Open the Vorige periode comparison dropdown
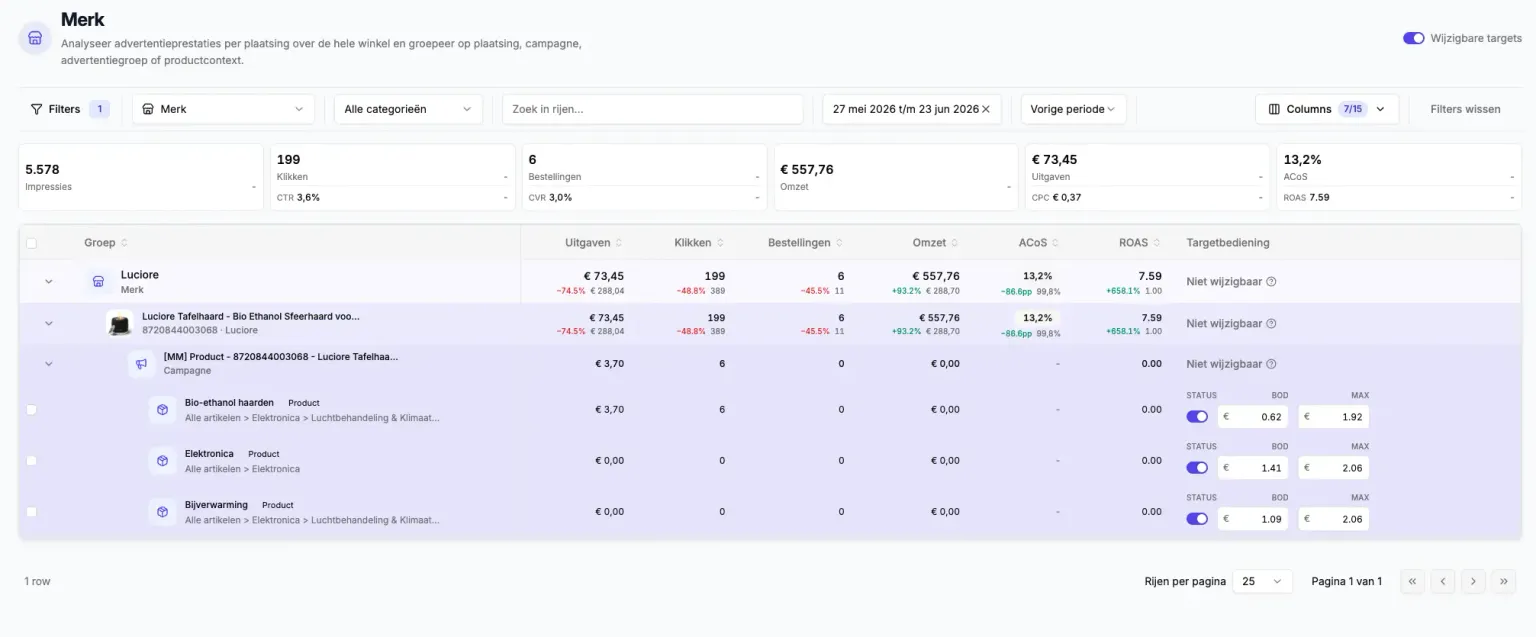Viewport: 1536px width, 637px height. (1073, 109)
